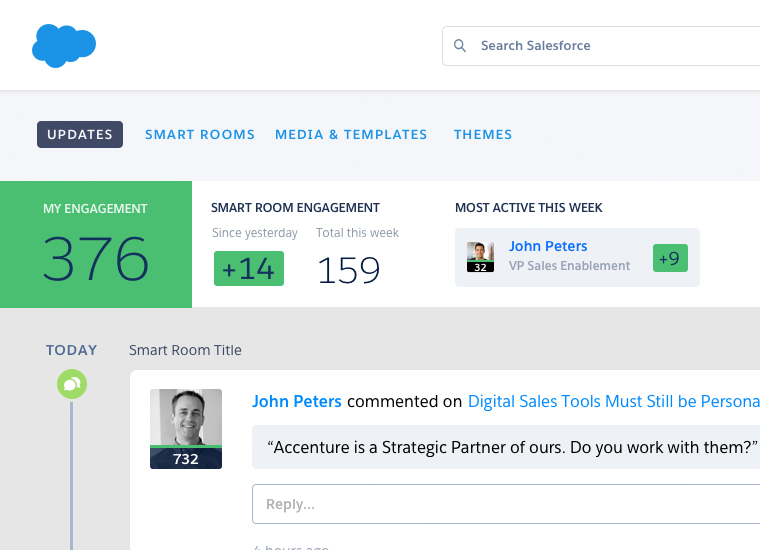760x550 pixels.
Task: Click the Accenture comment quote
Action: (x=506, y=447)
